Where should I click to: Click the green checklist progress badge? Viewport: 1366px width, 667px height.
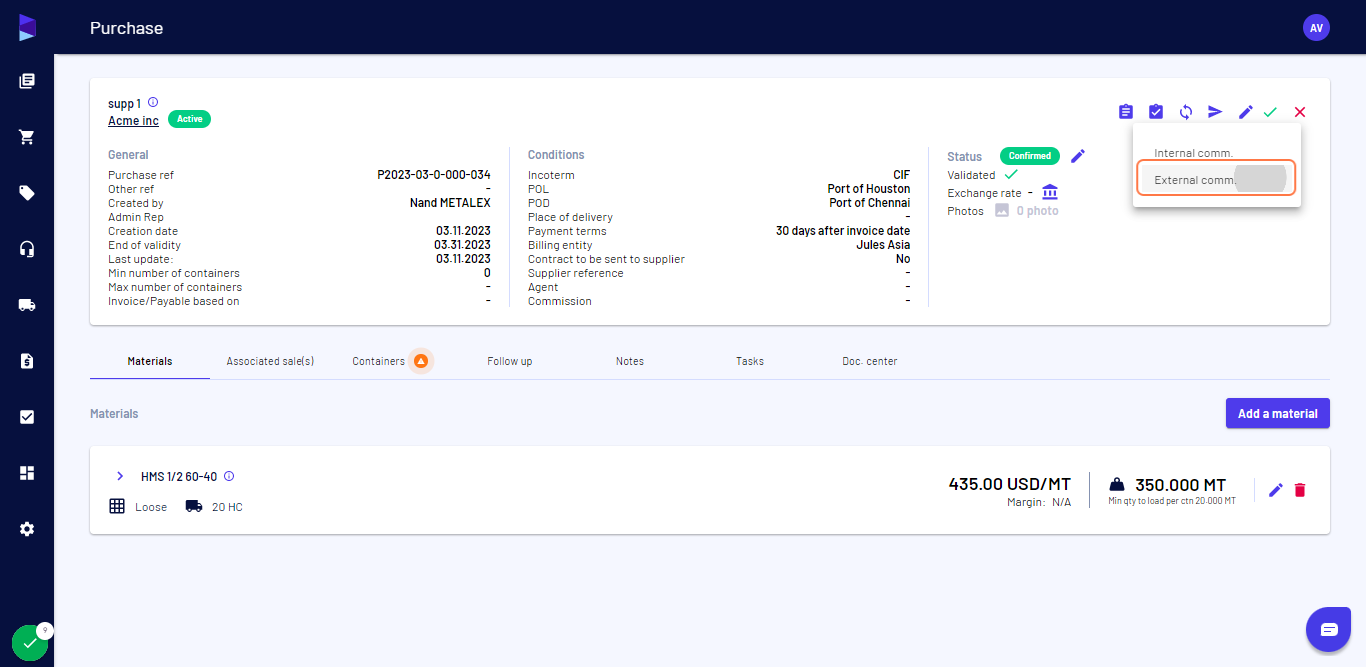pos(30,643)
